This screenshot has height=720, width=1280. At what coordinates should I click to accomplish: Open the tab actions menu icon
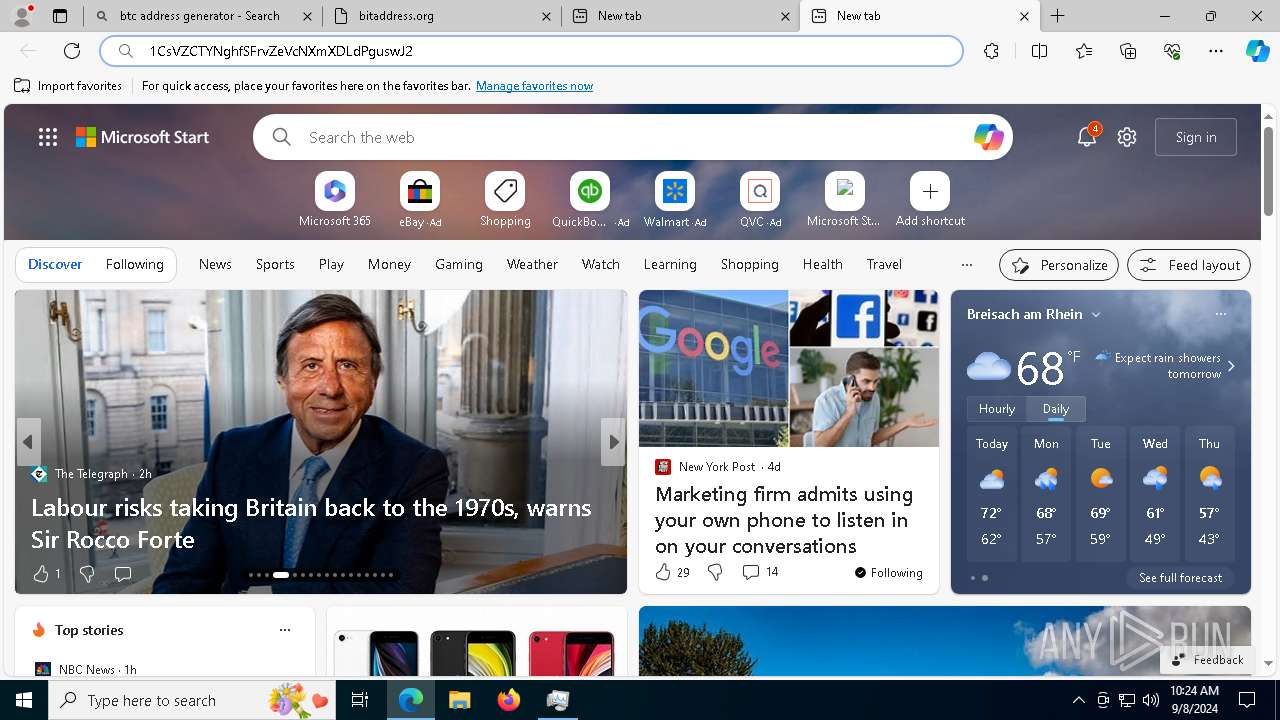60,16
